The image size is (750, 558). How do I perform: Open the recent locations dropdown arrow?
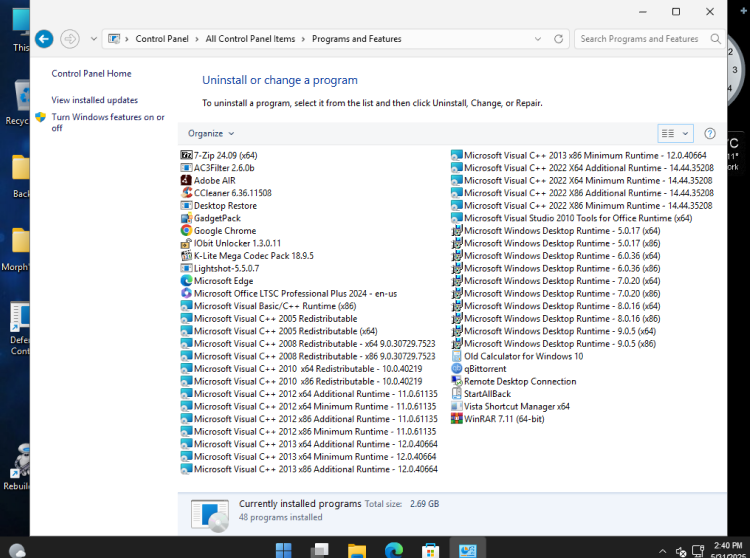(x=94, y=39)
